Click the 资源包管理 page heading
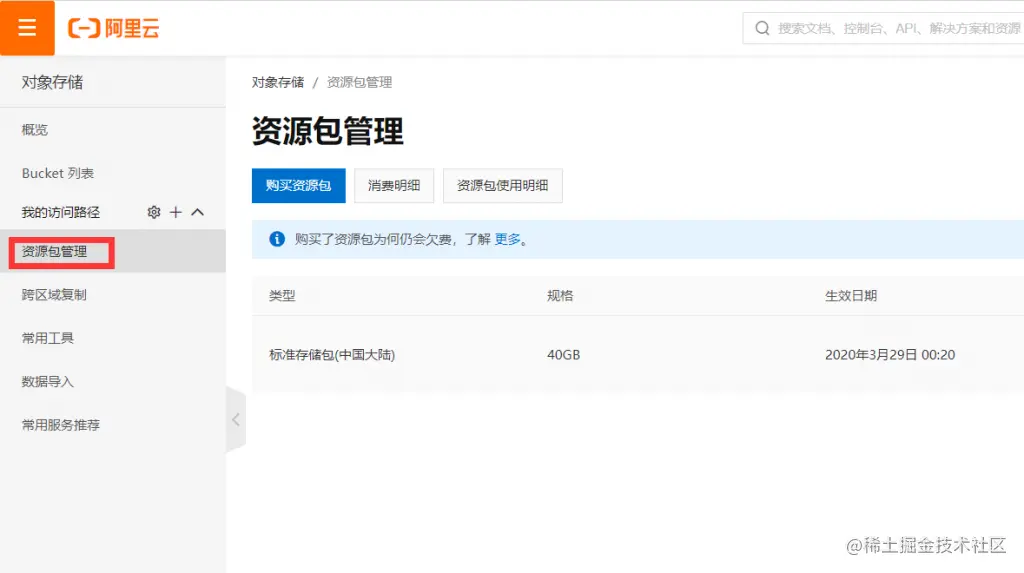The width and height of the screenshot is (1024, 573). click(328, 131)
